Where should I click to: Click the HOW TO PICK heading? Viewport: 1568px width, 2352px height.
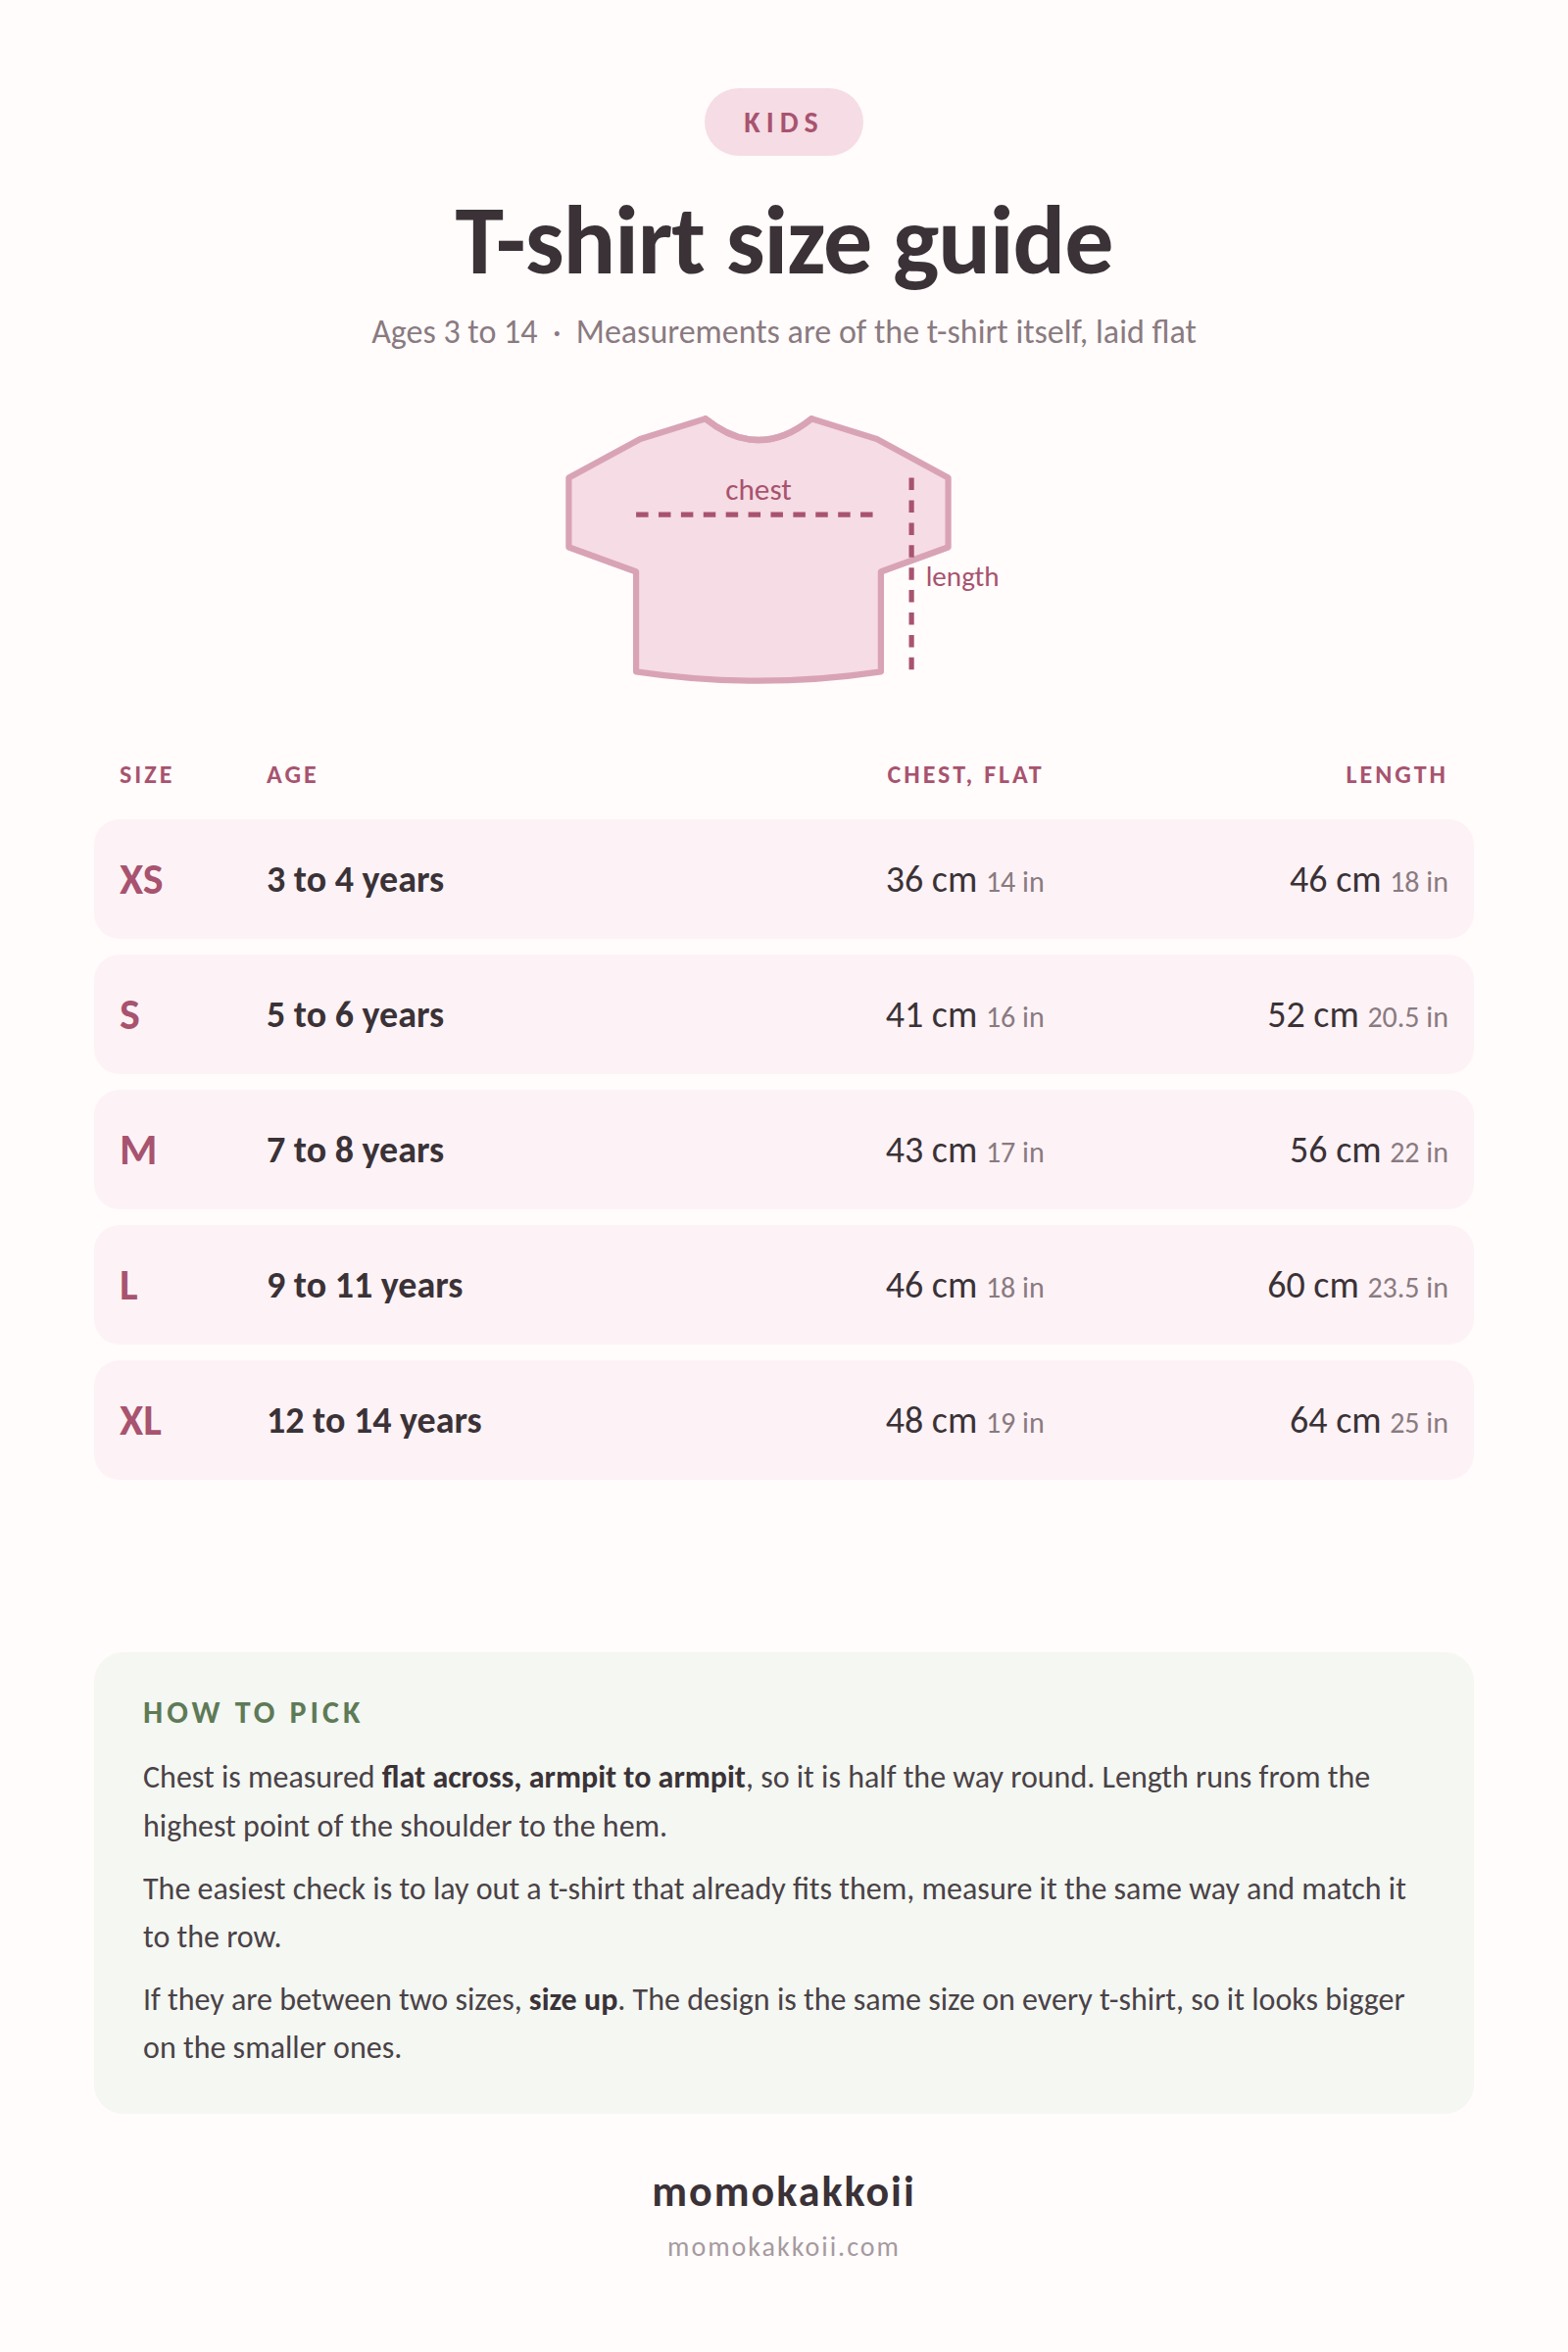[x=252, y=1713]
